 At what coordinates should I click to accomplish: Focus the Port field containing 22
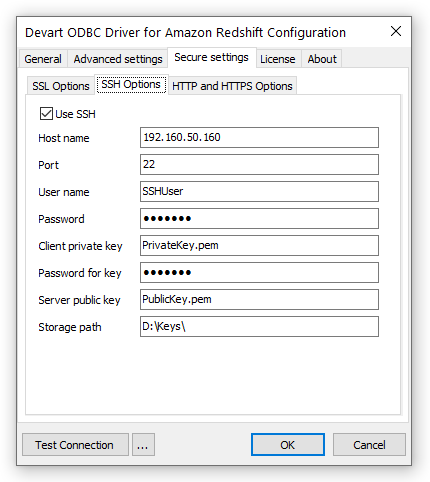point(259,164)
